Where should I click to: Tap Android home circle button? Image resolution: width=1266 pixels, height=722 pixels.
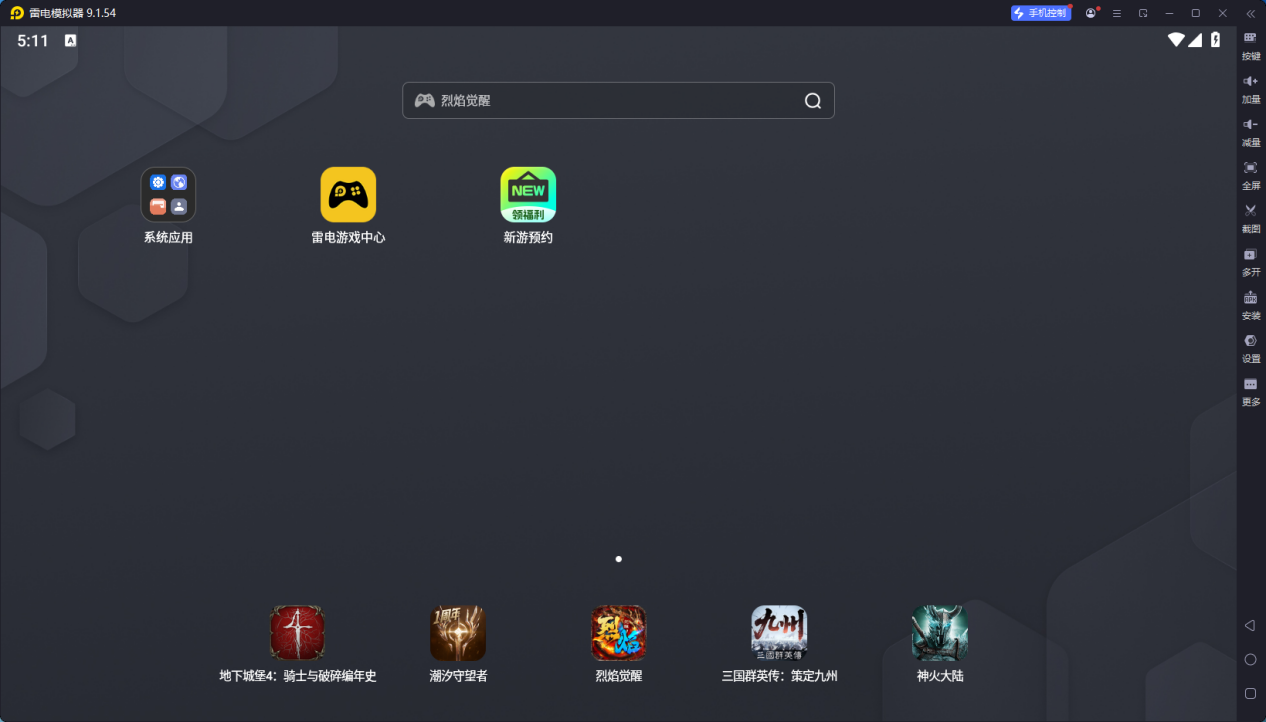click(x=1250, y=659)
